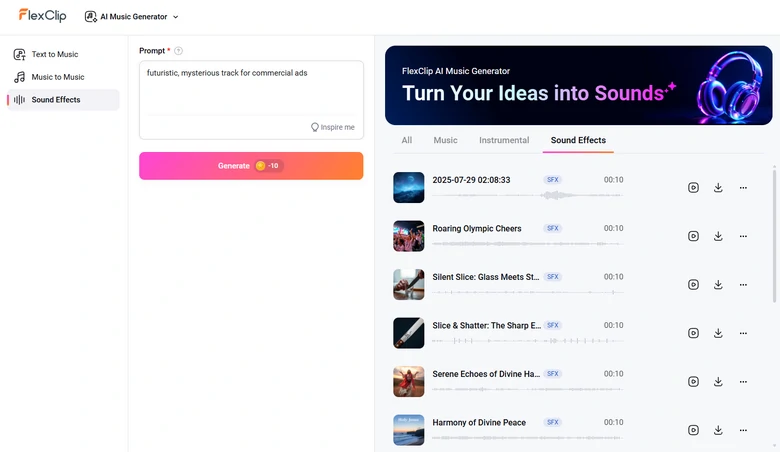
Task: Play the 2025-07-29 02:08:33 sound thumbnail
Action: click(408, 187)
